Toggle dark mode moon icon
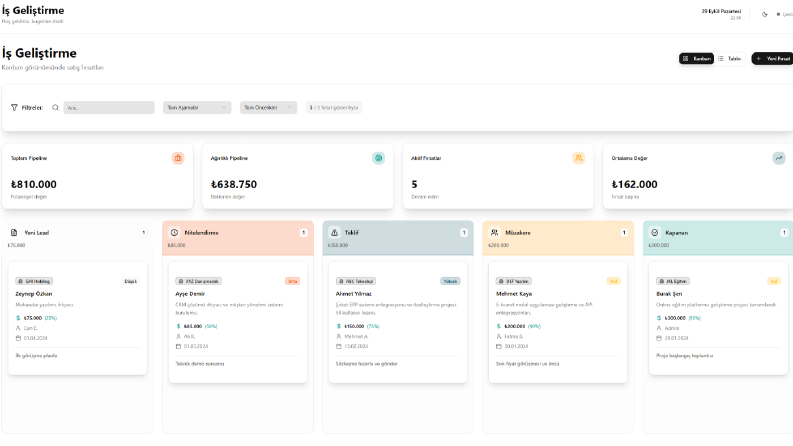Image resolution: width=793 pixels, height=446 pixels. pos(764,14)
